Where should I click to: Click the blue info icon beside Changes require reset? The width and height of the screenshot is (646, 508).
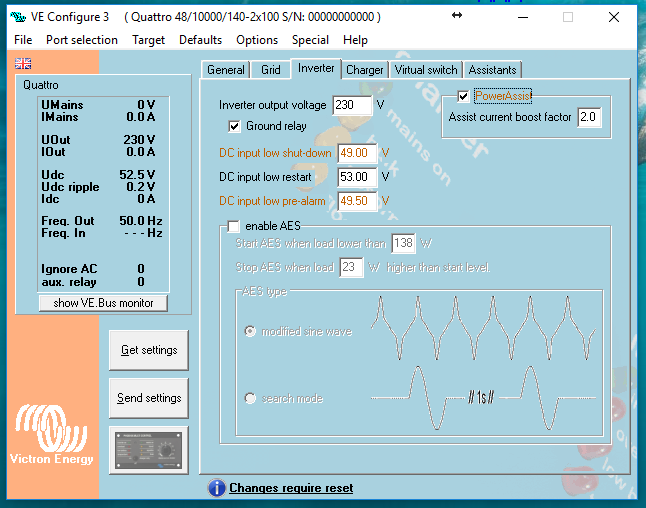217,488
